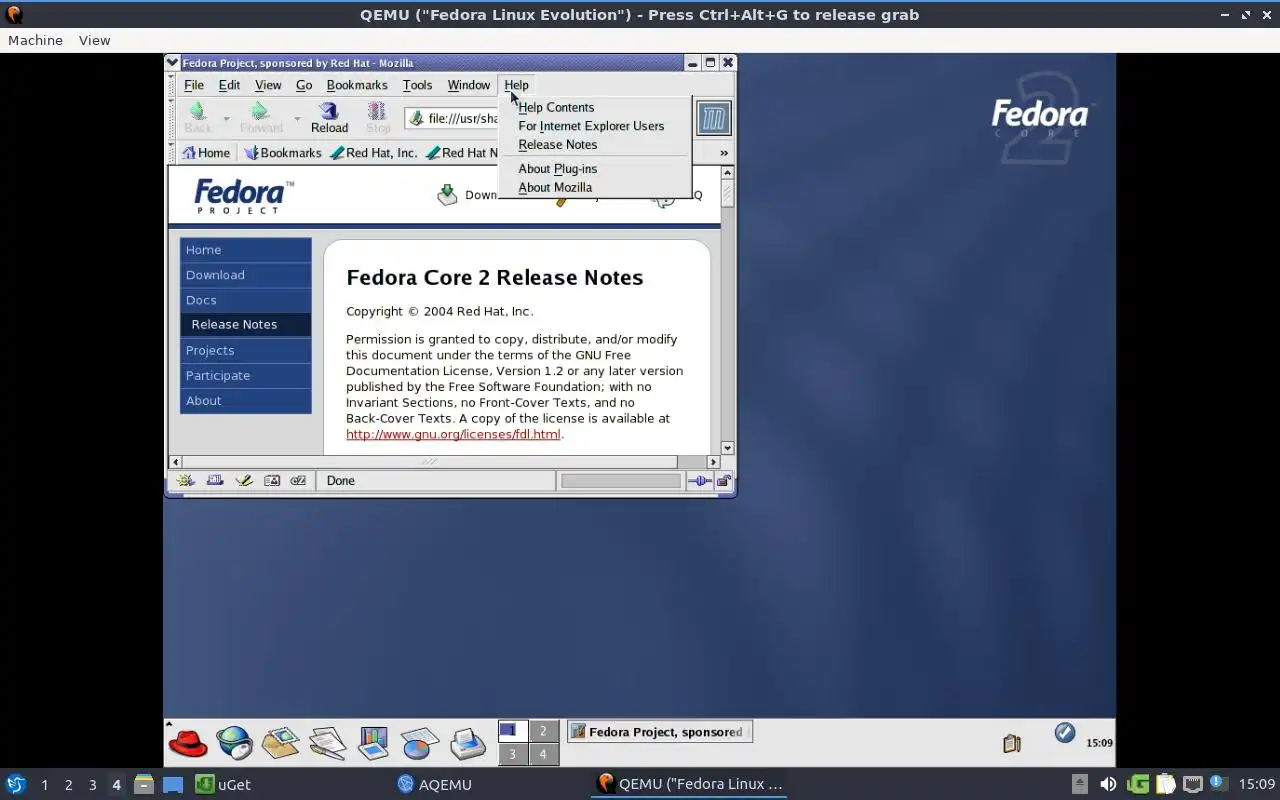Open the Red Hat main menu
The image size is (1280, 800).
tap(187, 743)
